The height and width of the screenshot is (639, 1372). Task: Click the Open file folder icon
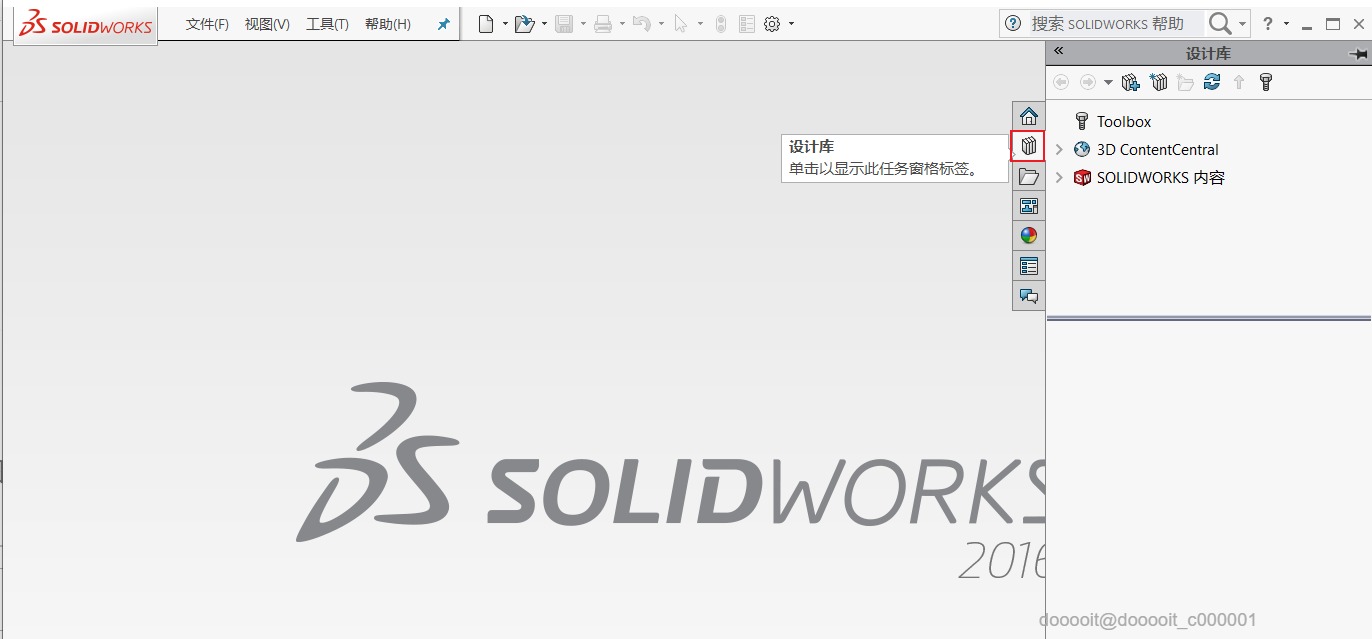pos(524,24)
